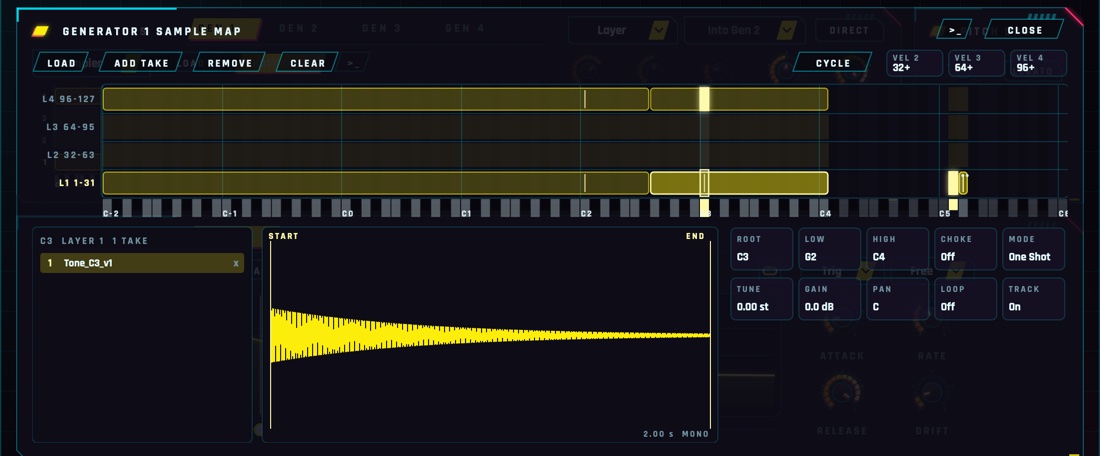This screenshot has width=1100, height=456.
Task: Click the CYCLE button
Action: [x=833, y=63]
